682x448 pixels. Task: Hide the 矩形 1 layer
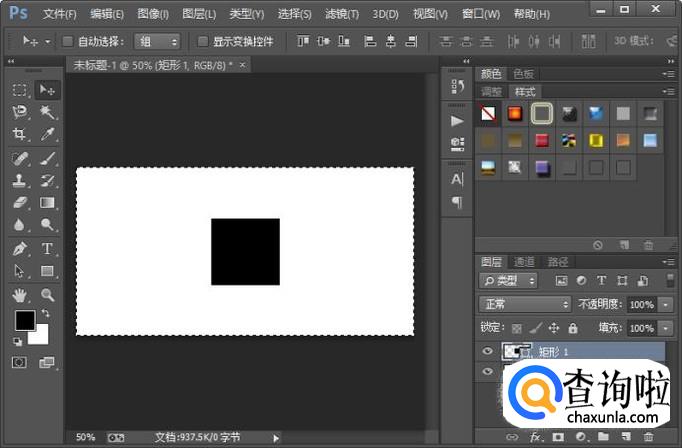tap(488, 351)
